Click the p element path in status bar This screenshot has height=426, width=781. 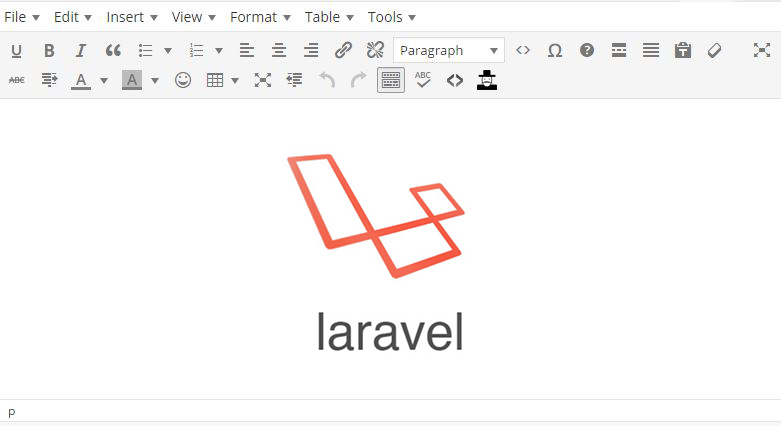tap(12, 412)
